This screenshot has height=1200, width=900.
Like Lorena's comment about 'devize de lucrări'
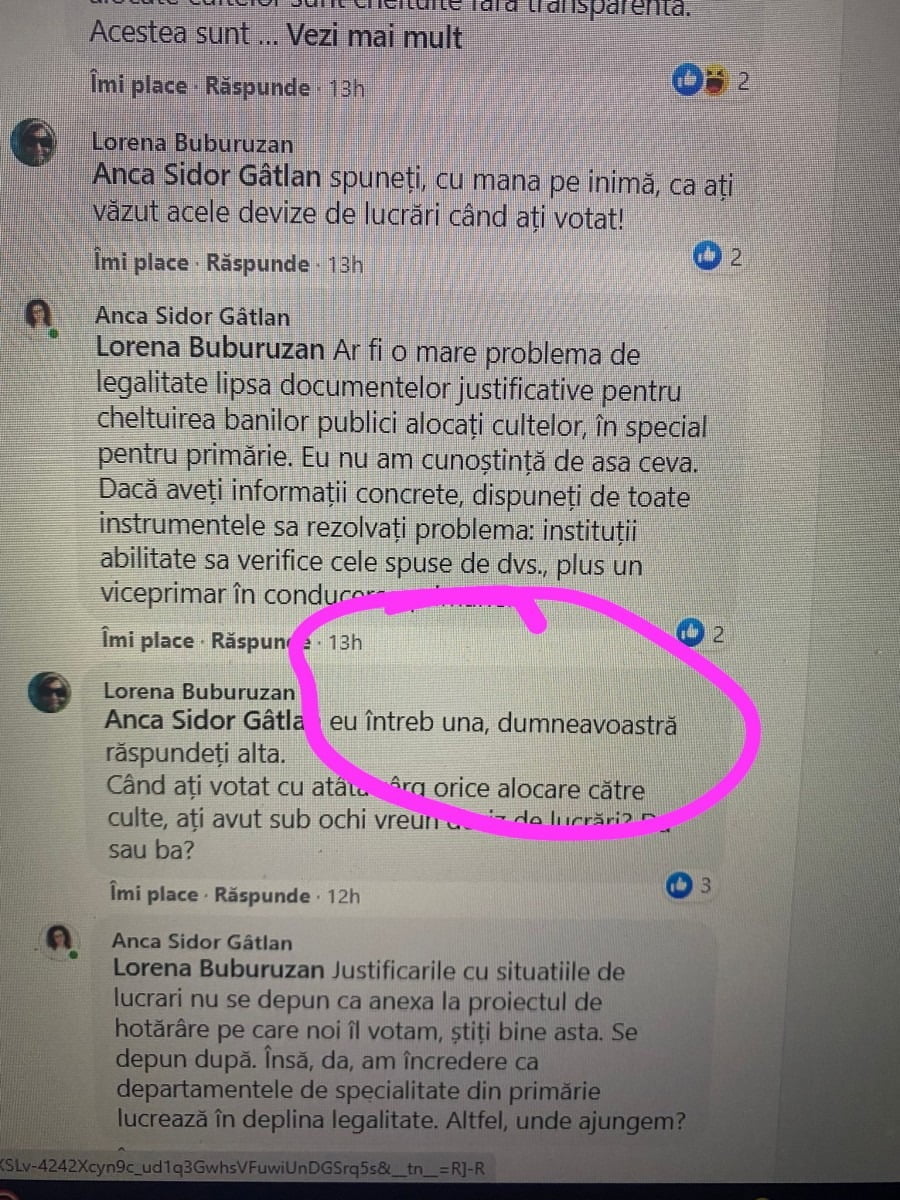[141, 264]
